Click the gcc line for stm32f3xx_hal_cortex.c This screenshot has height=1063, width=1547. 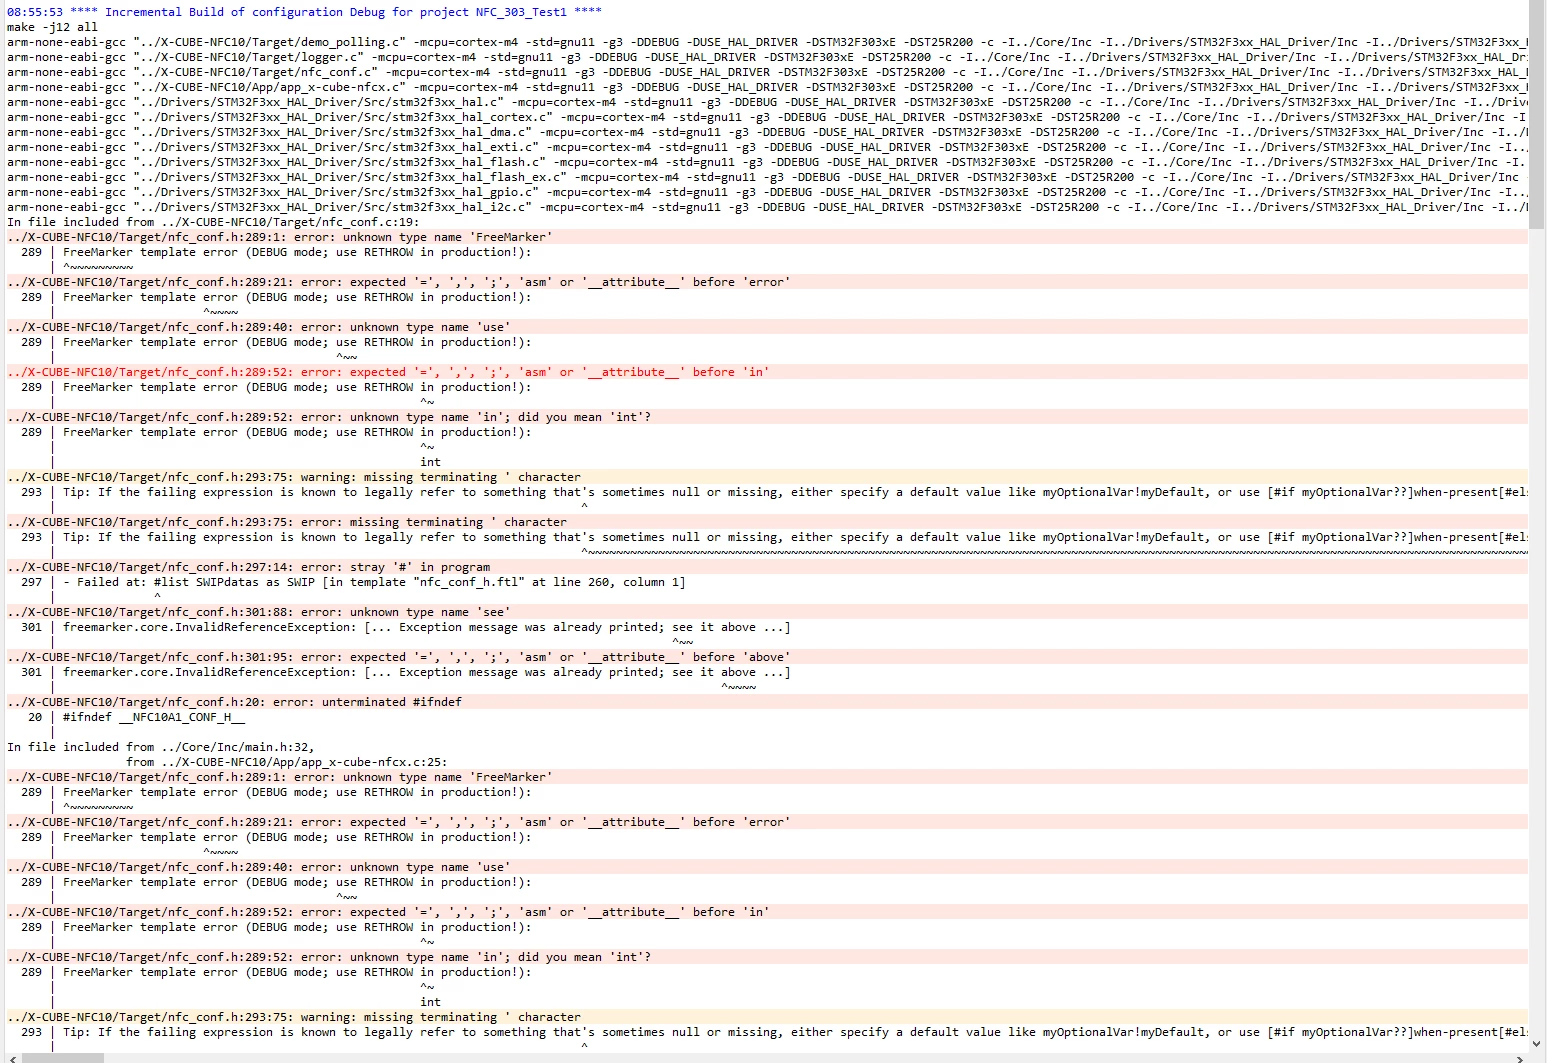click(x=767, y=117)
